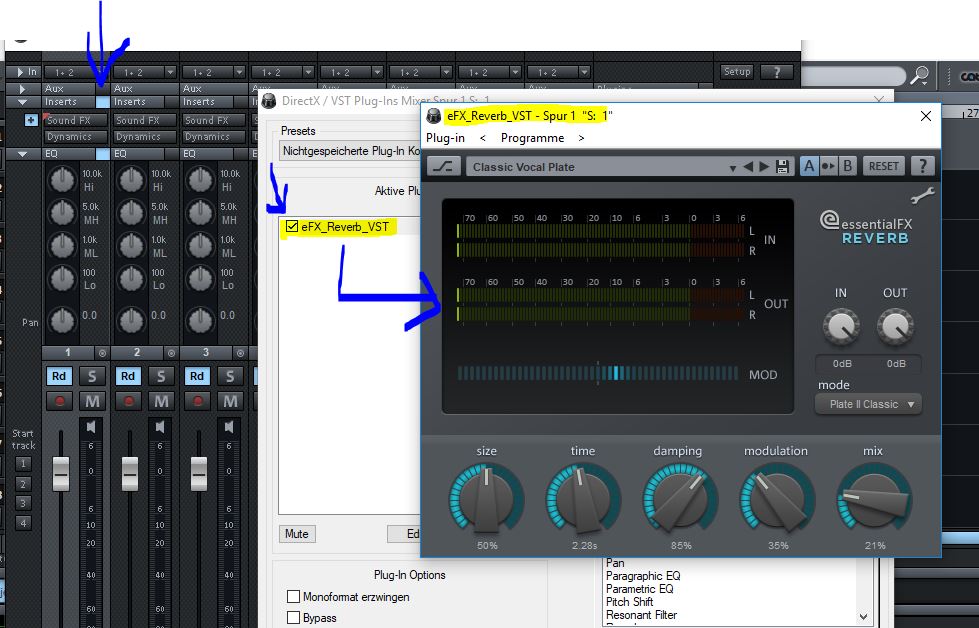Image resolution: width=979 pixels, height=628 pixels.
Task: Click the > next programme item
Action: (581, 138)
